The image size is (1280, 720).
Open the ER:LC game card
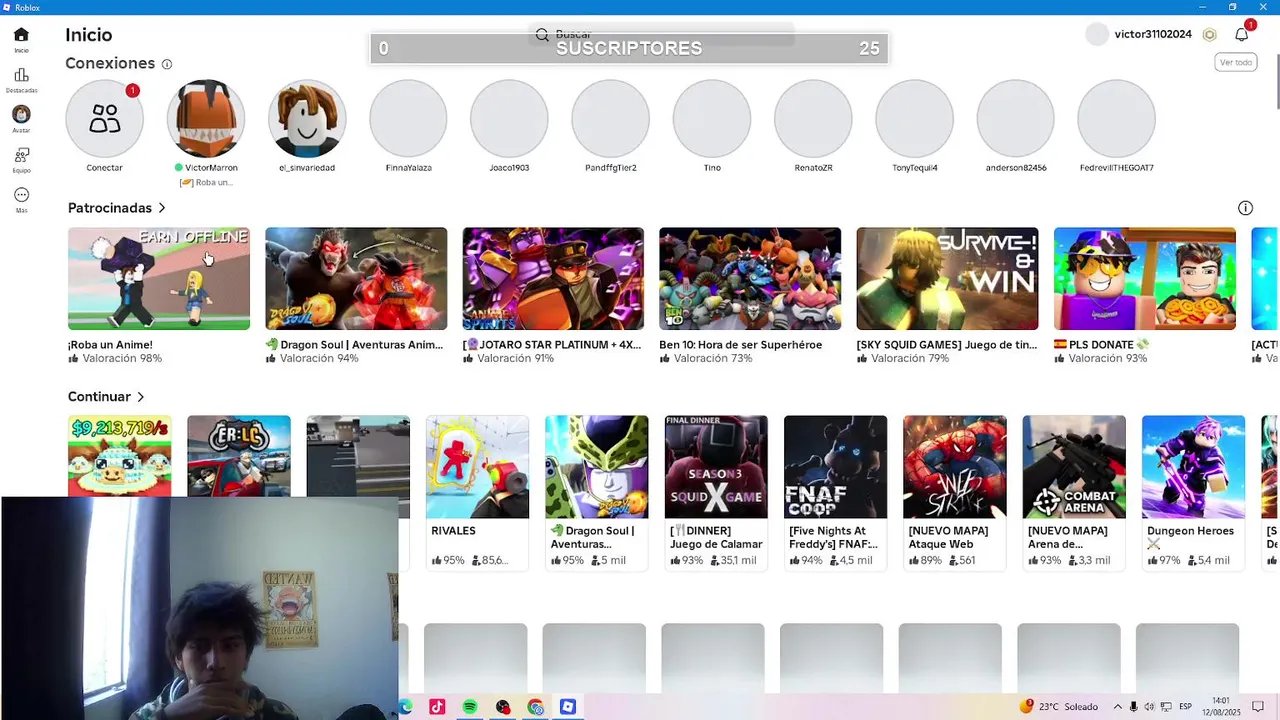(239, 456)
